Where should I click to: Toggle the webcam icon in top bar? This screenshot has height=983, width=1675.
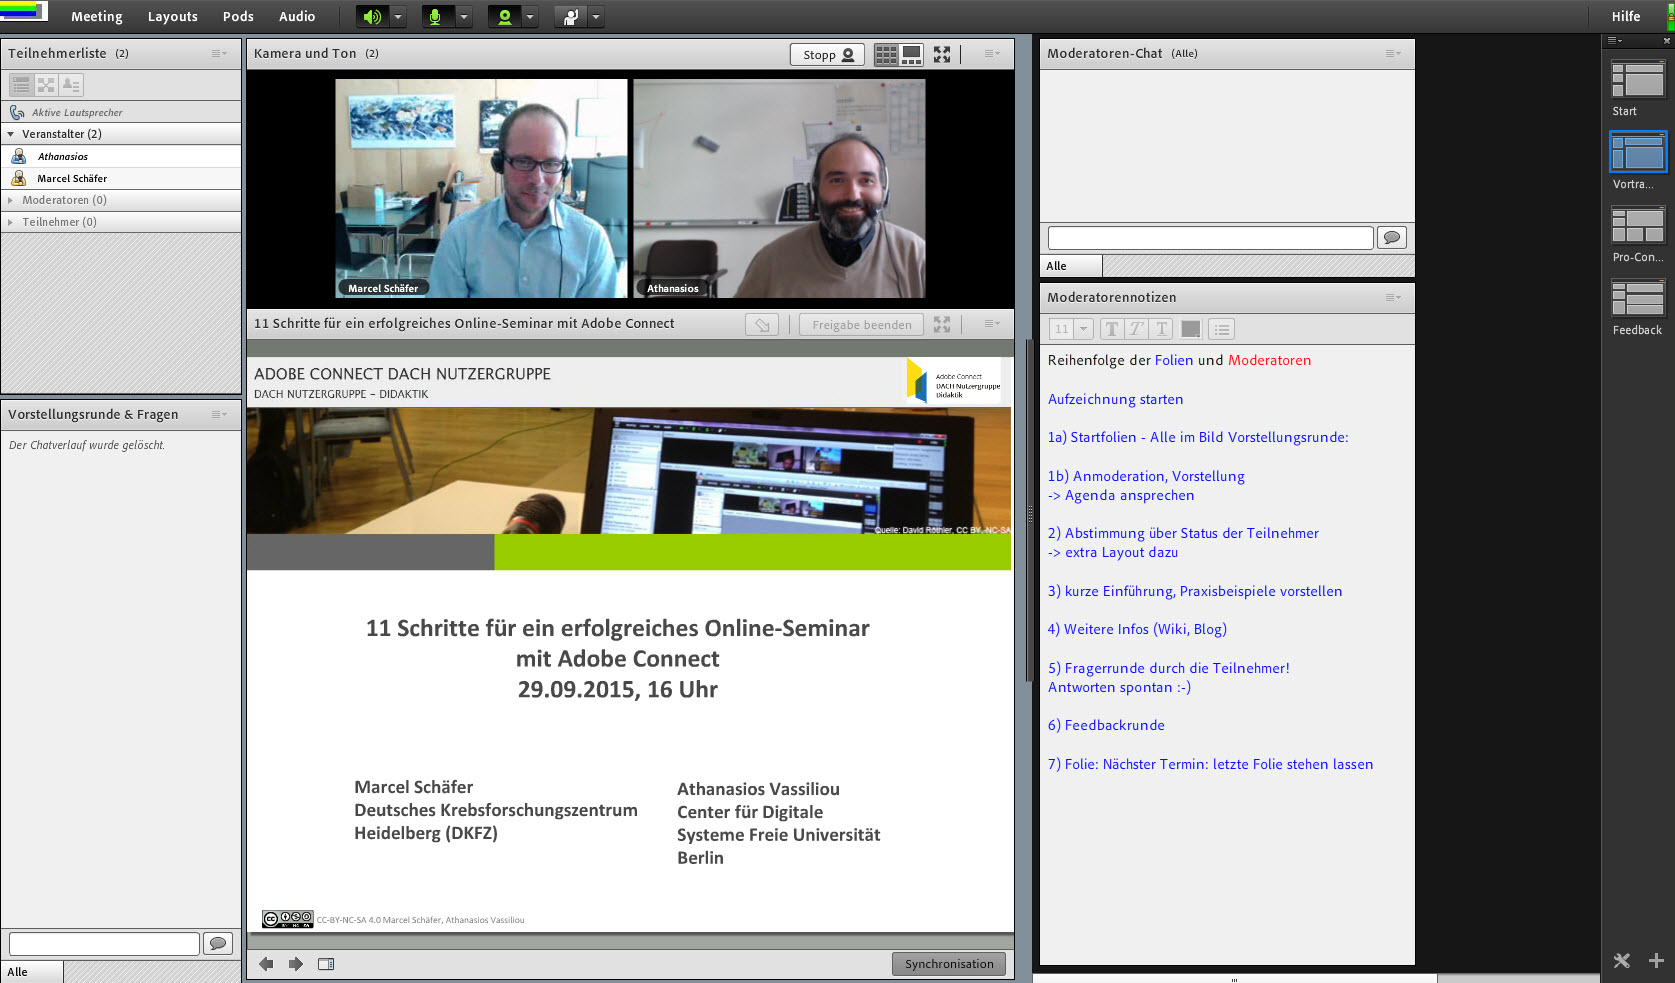coord(504,17)
